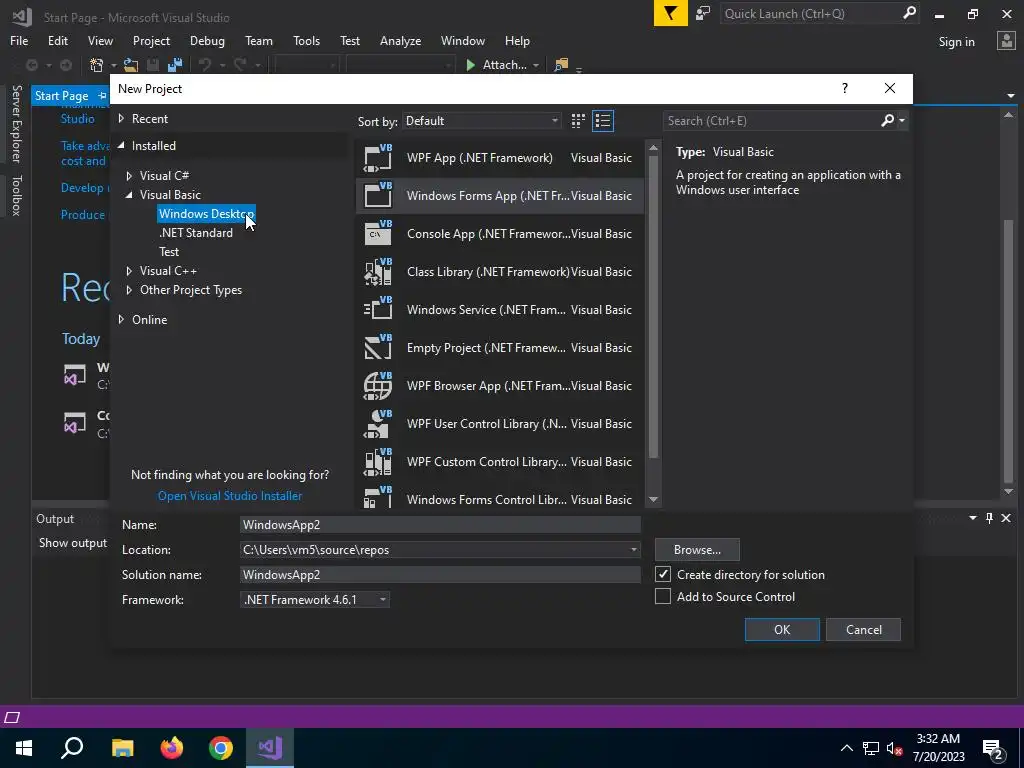Expand the Recent node

[x=121, y=118]
